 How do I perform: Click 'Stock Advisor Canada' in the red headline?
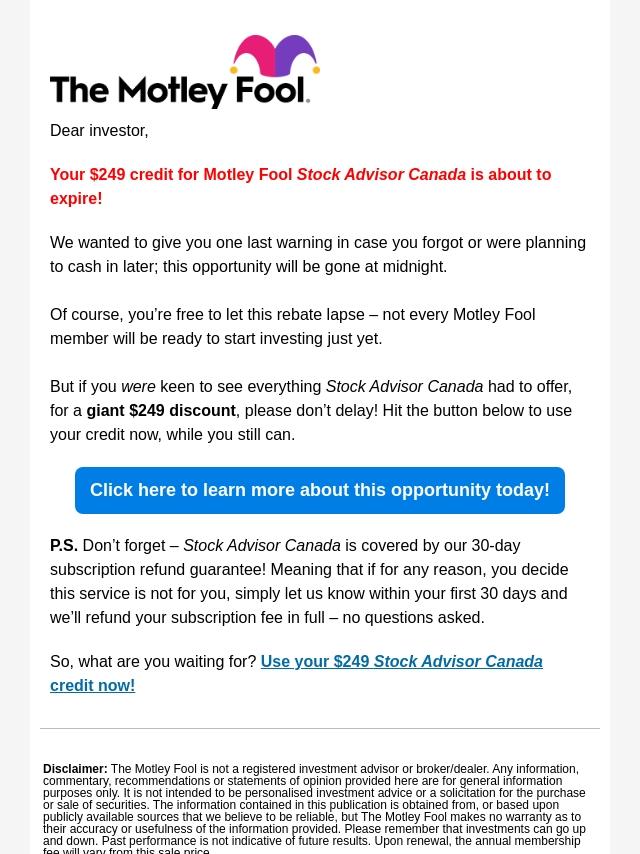click(x=381, y=175)
